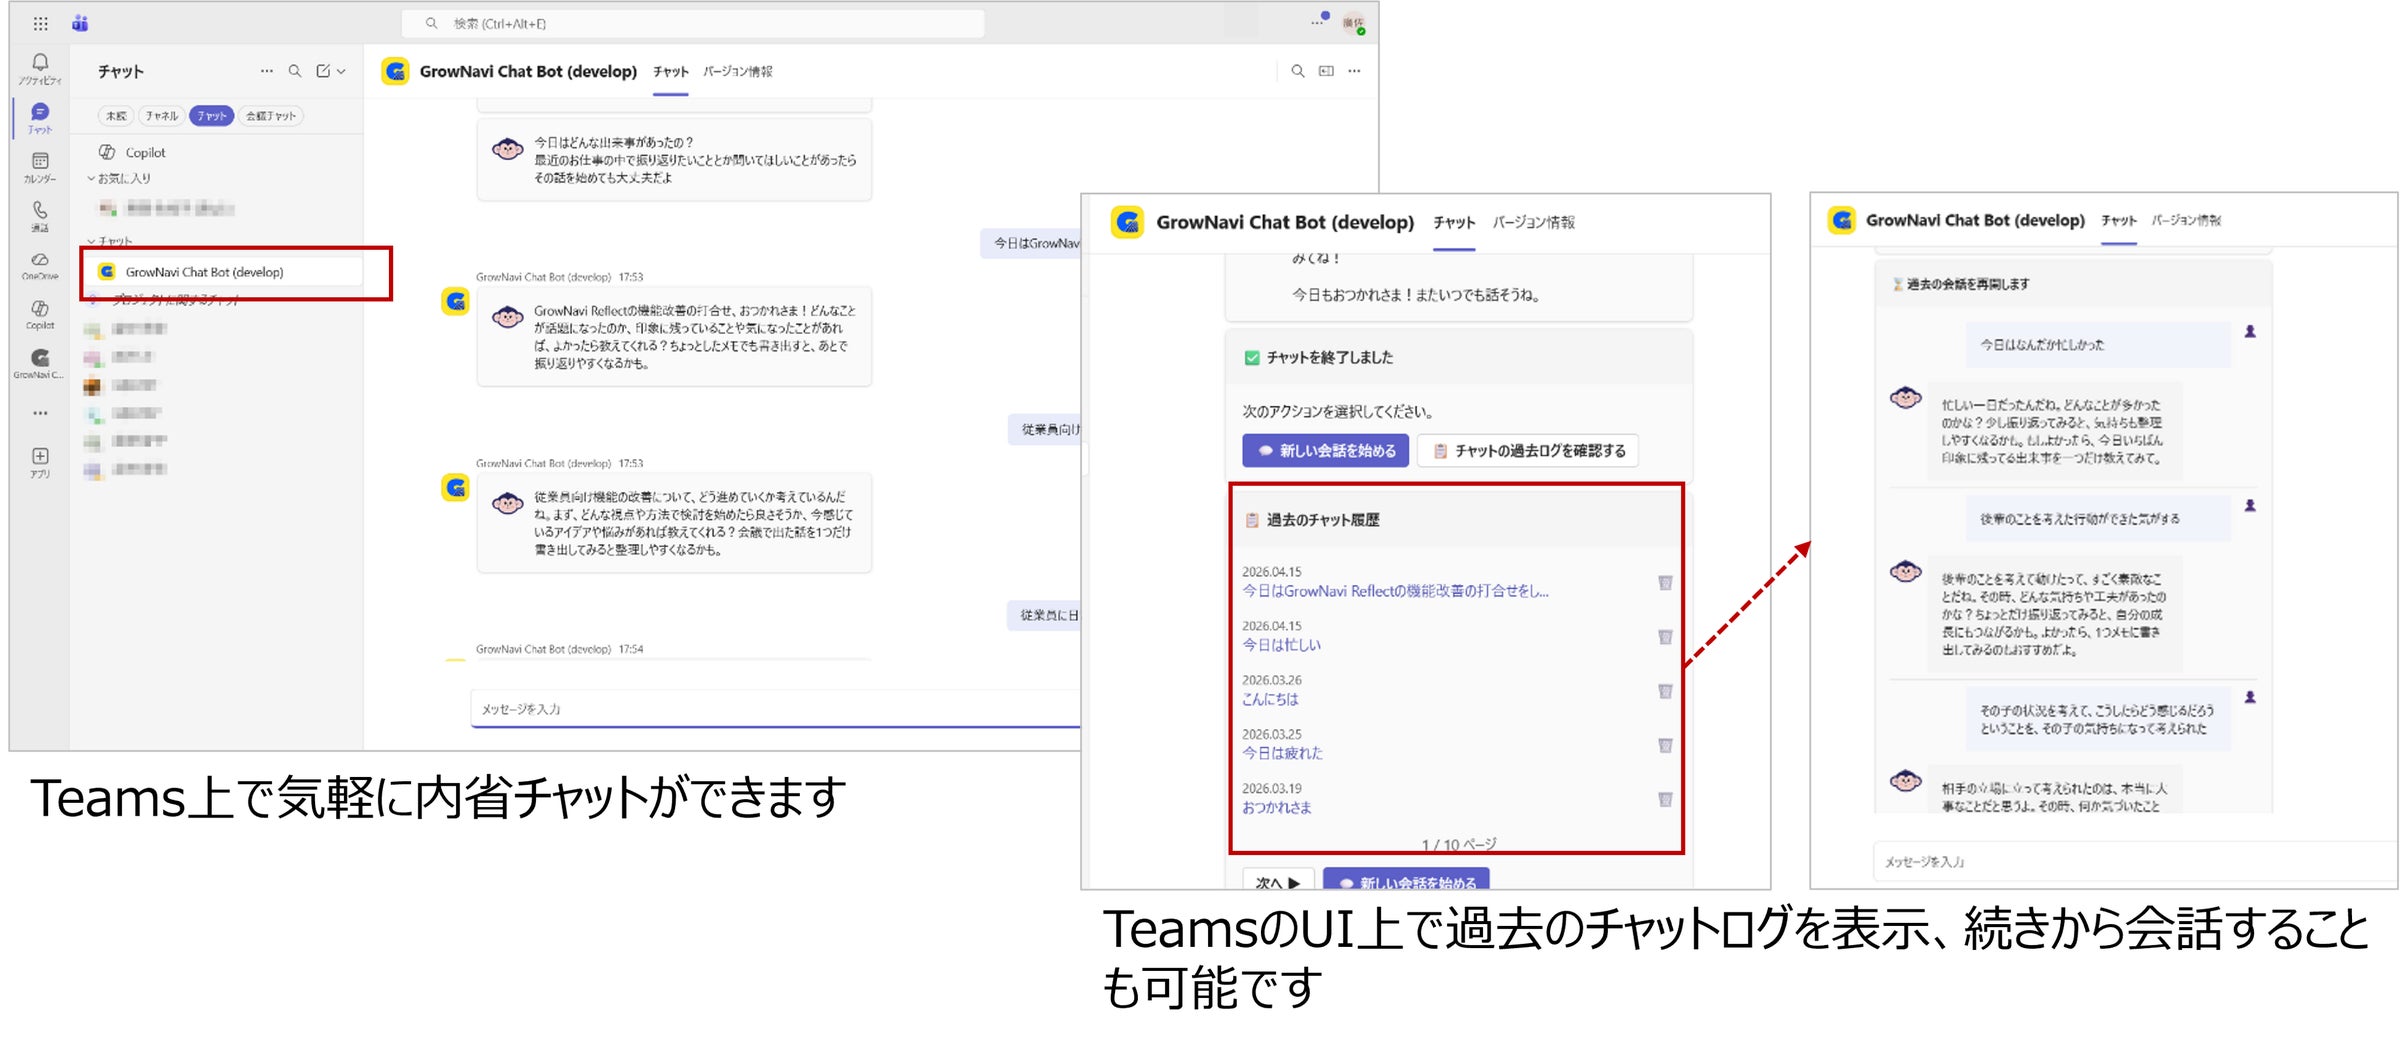This screenshot has height=1046, width=2400.
Task: Open アプリ store in the left rail
Action: coord(40,461)
